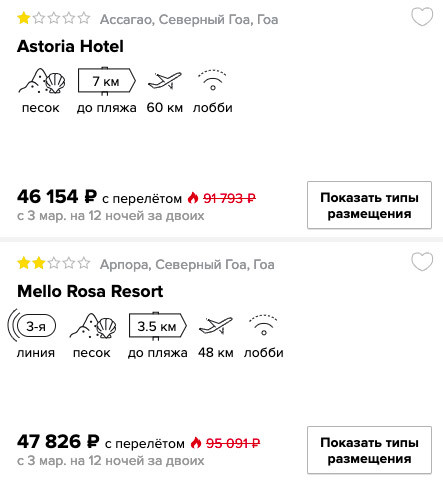Screen dimensions: 443x481
Task: Click the 3-я линия beach line icon
Action: pos(32,326)
